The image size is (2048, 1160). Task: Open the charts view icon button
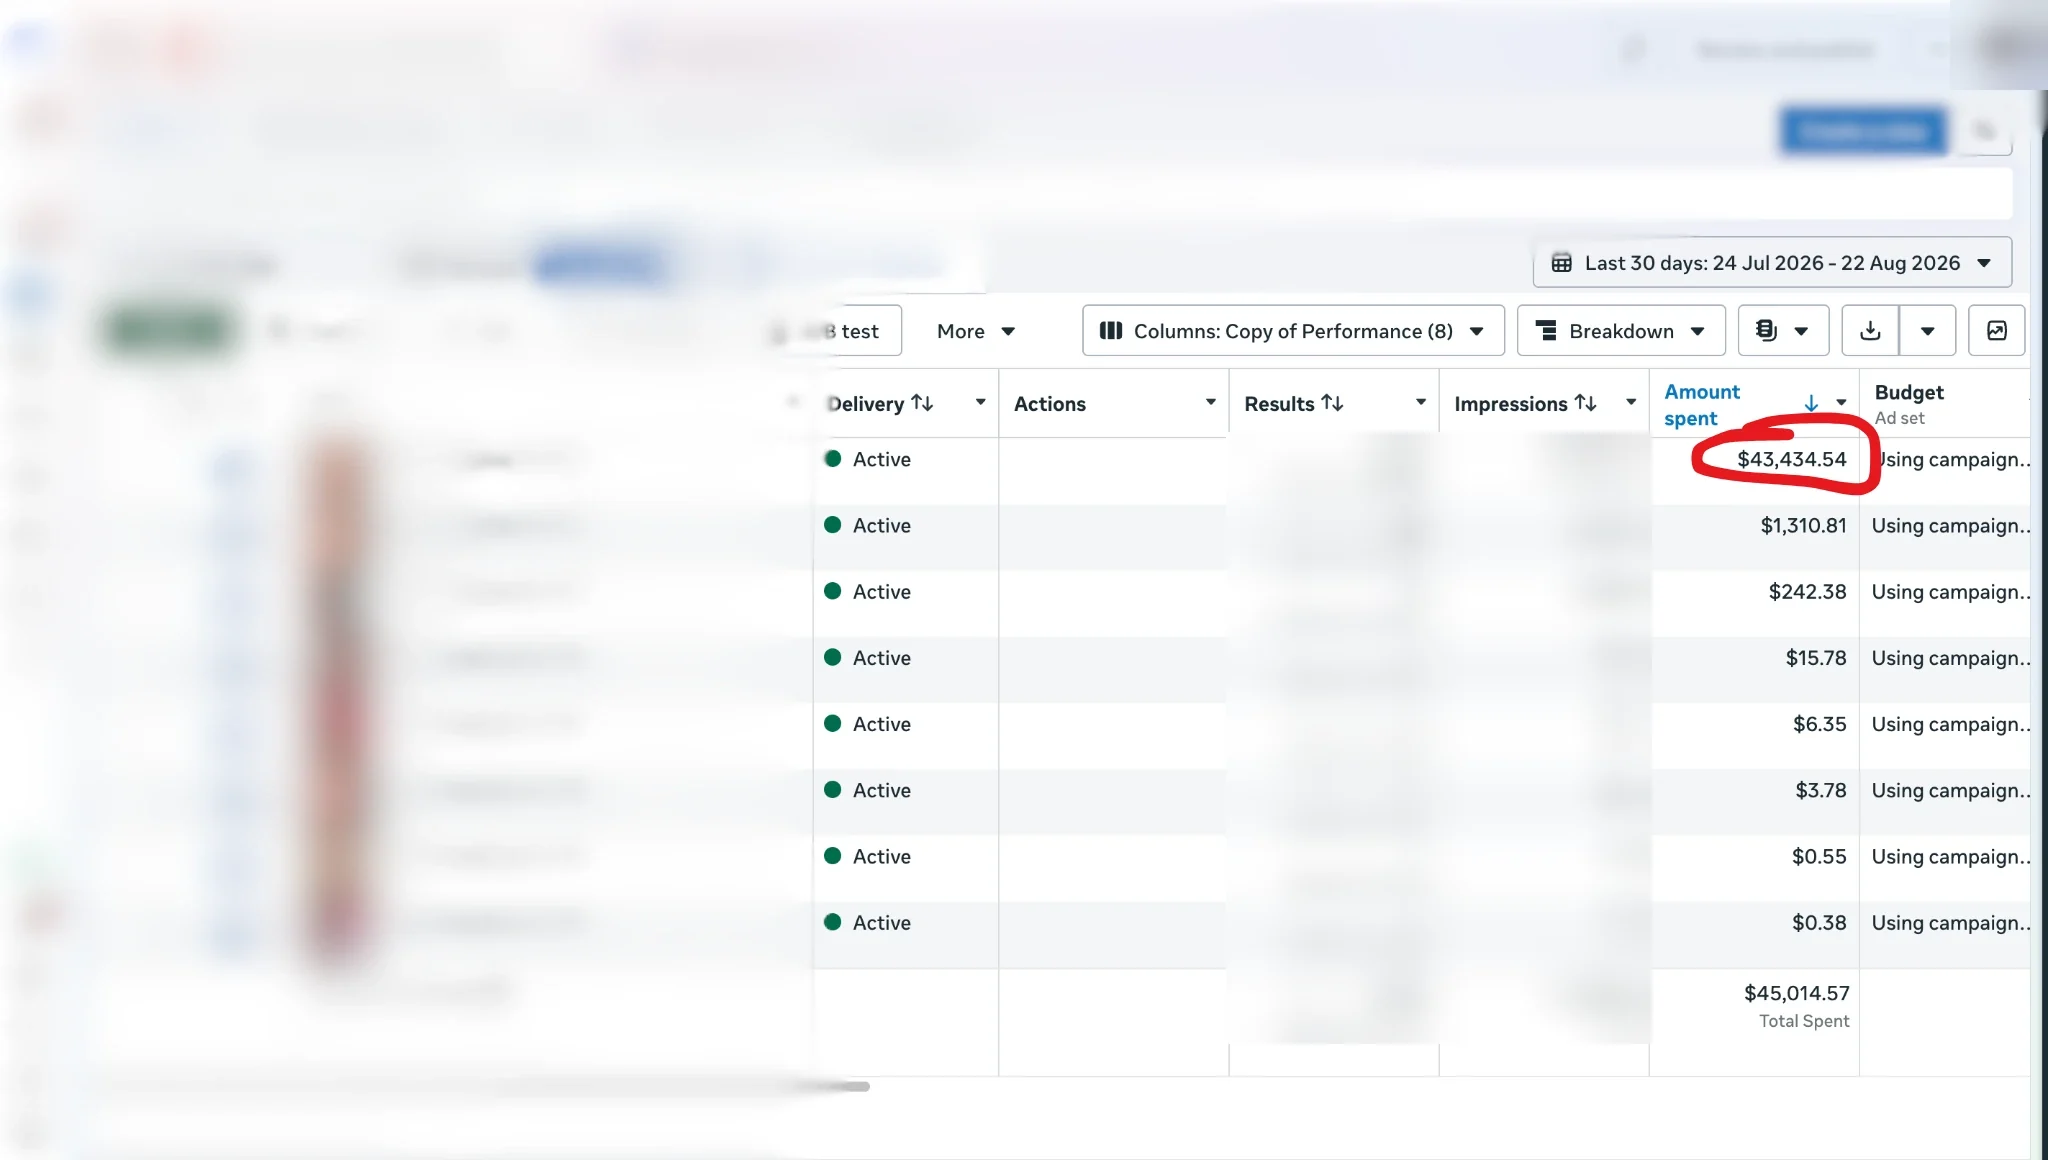(x=1996, y=331)
